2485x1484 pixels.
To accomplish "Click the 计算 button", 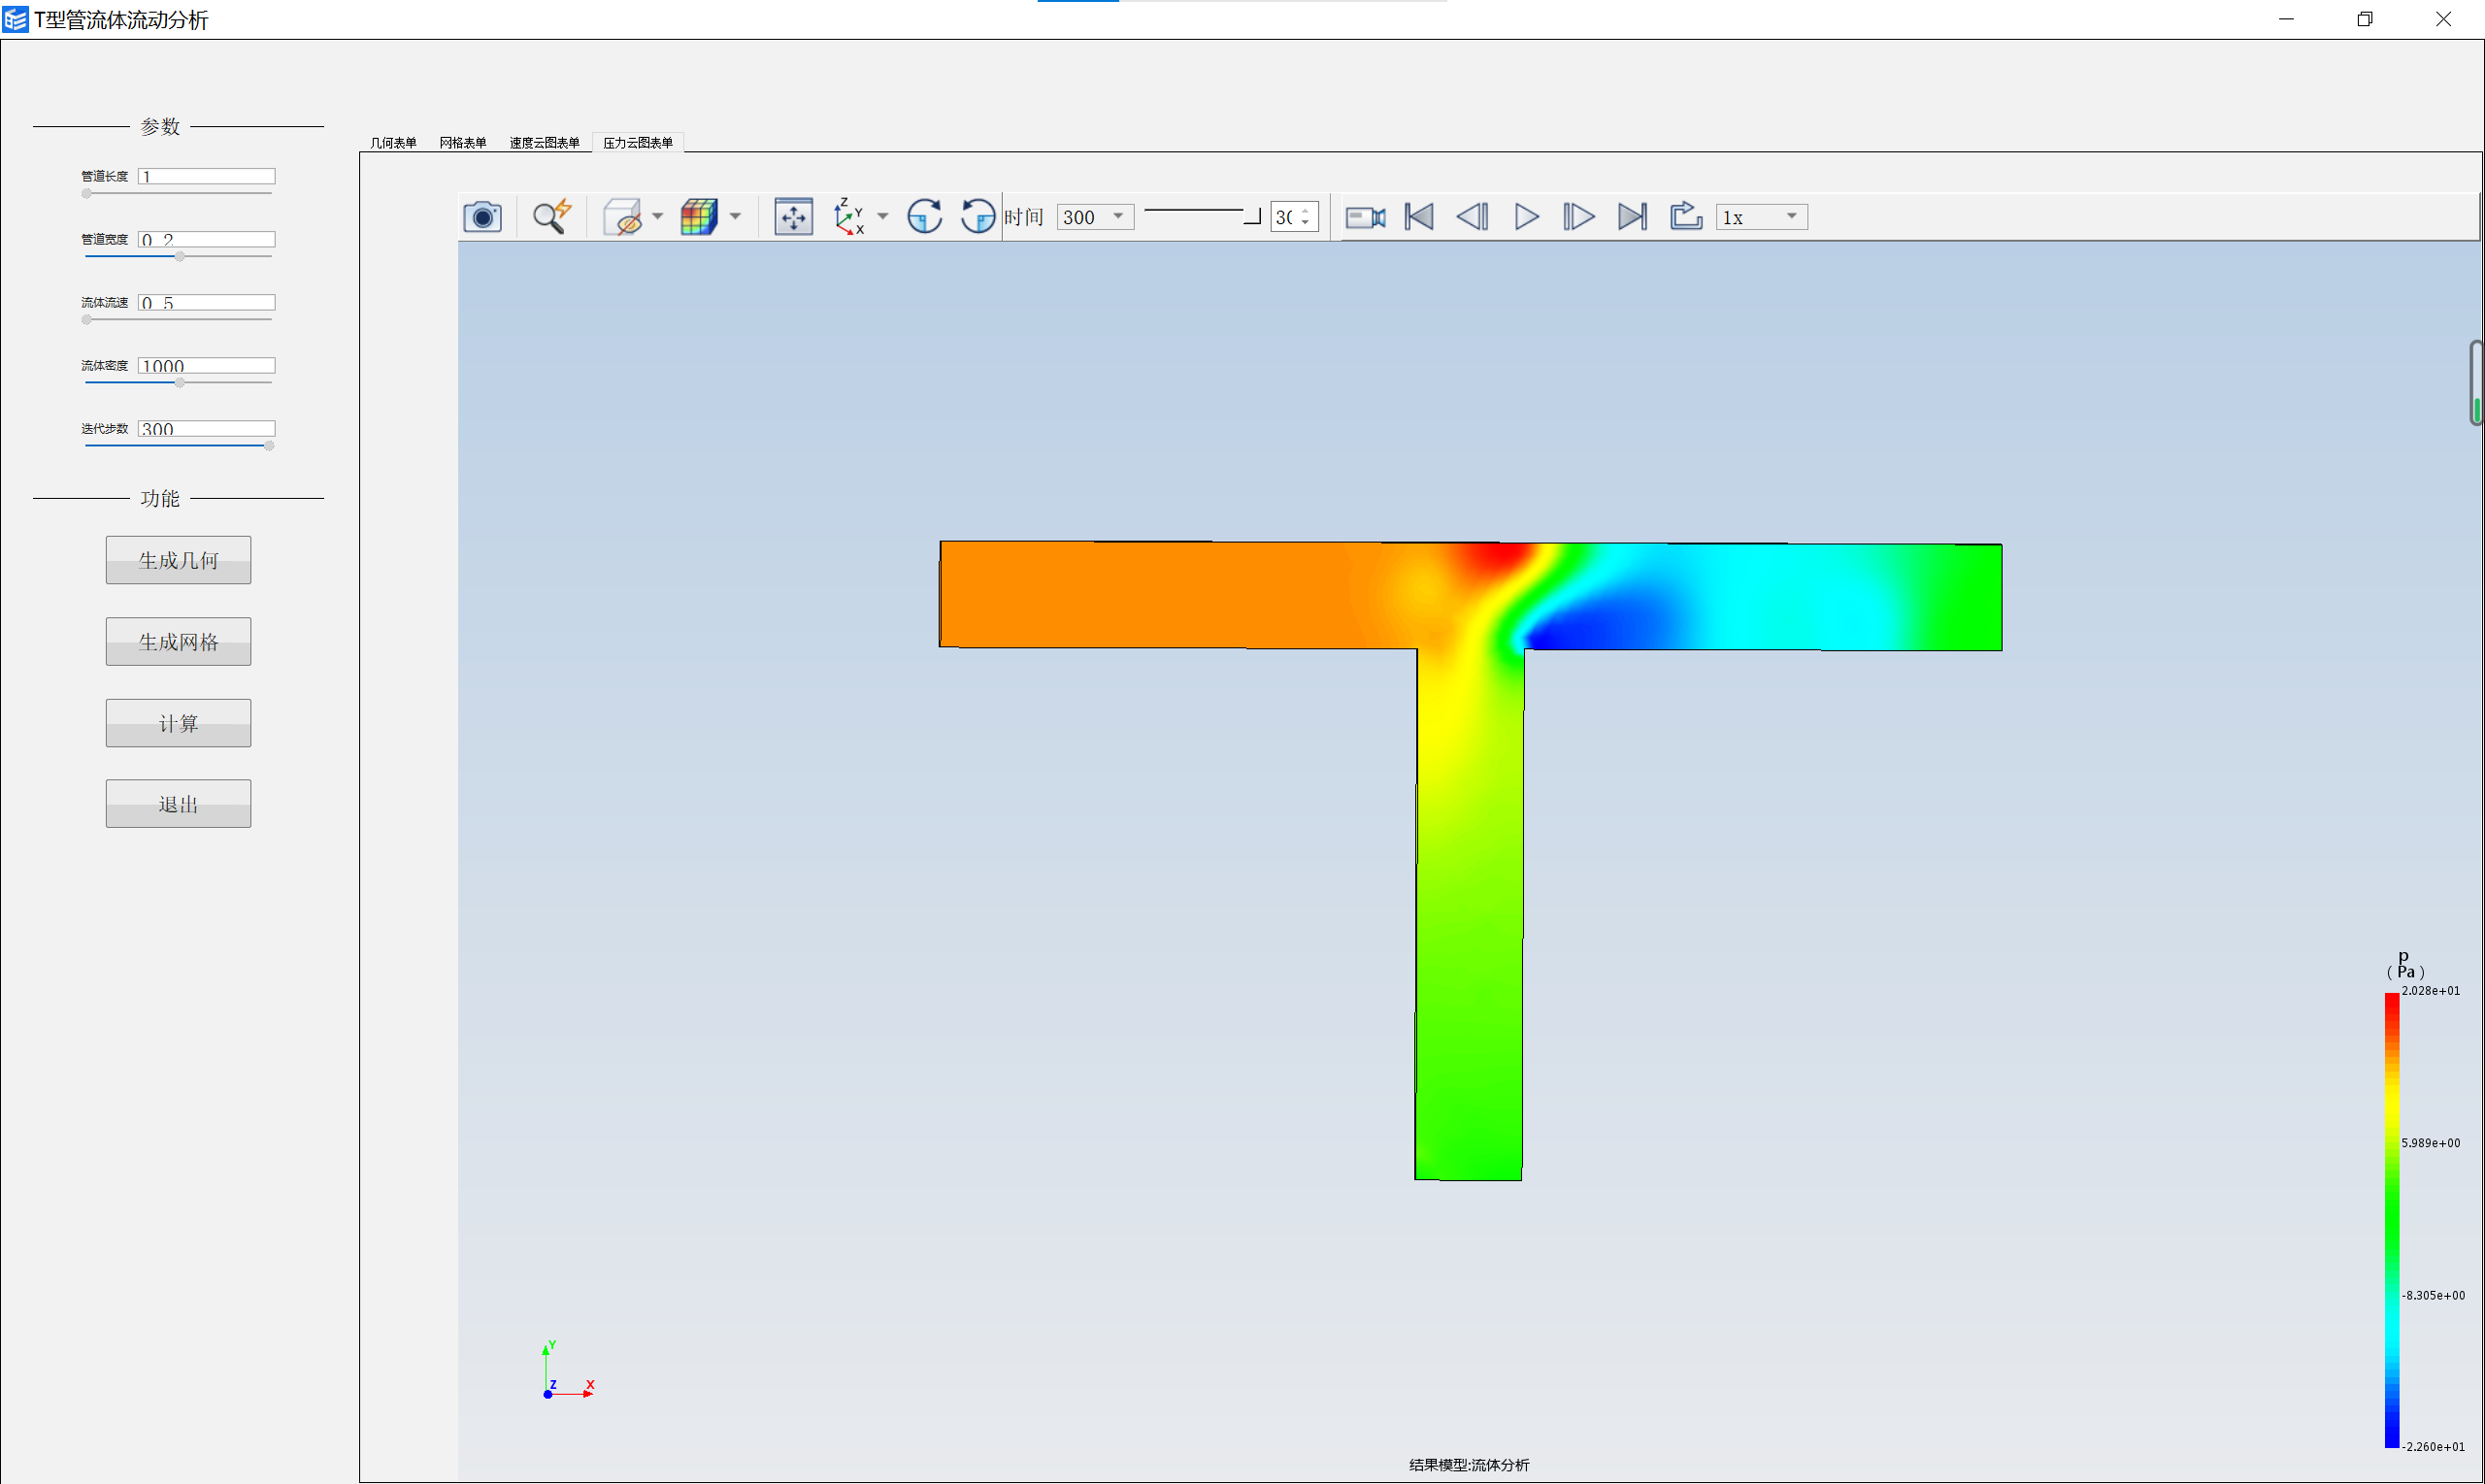I will (178, 723).
